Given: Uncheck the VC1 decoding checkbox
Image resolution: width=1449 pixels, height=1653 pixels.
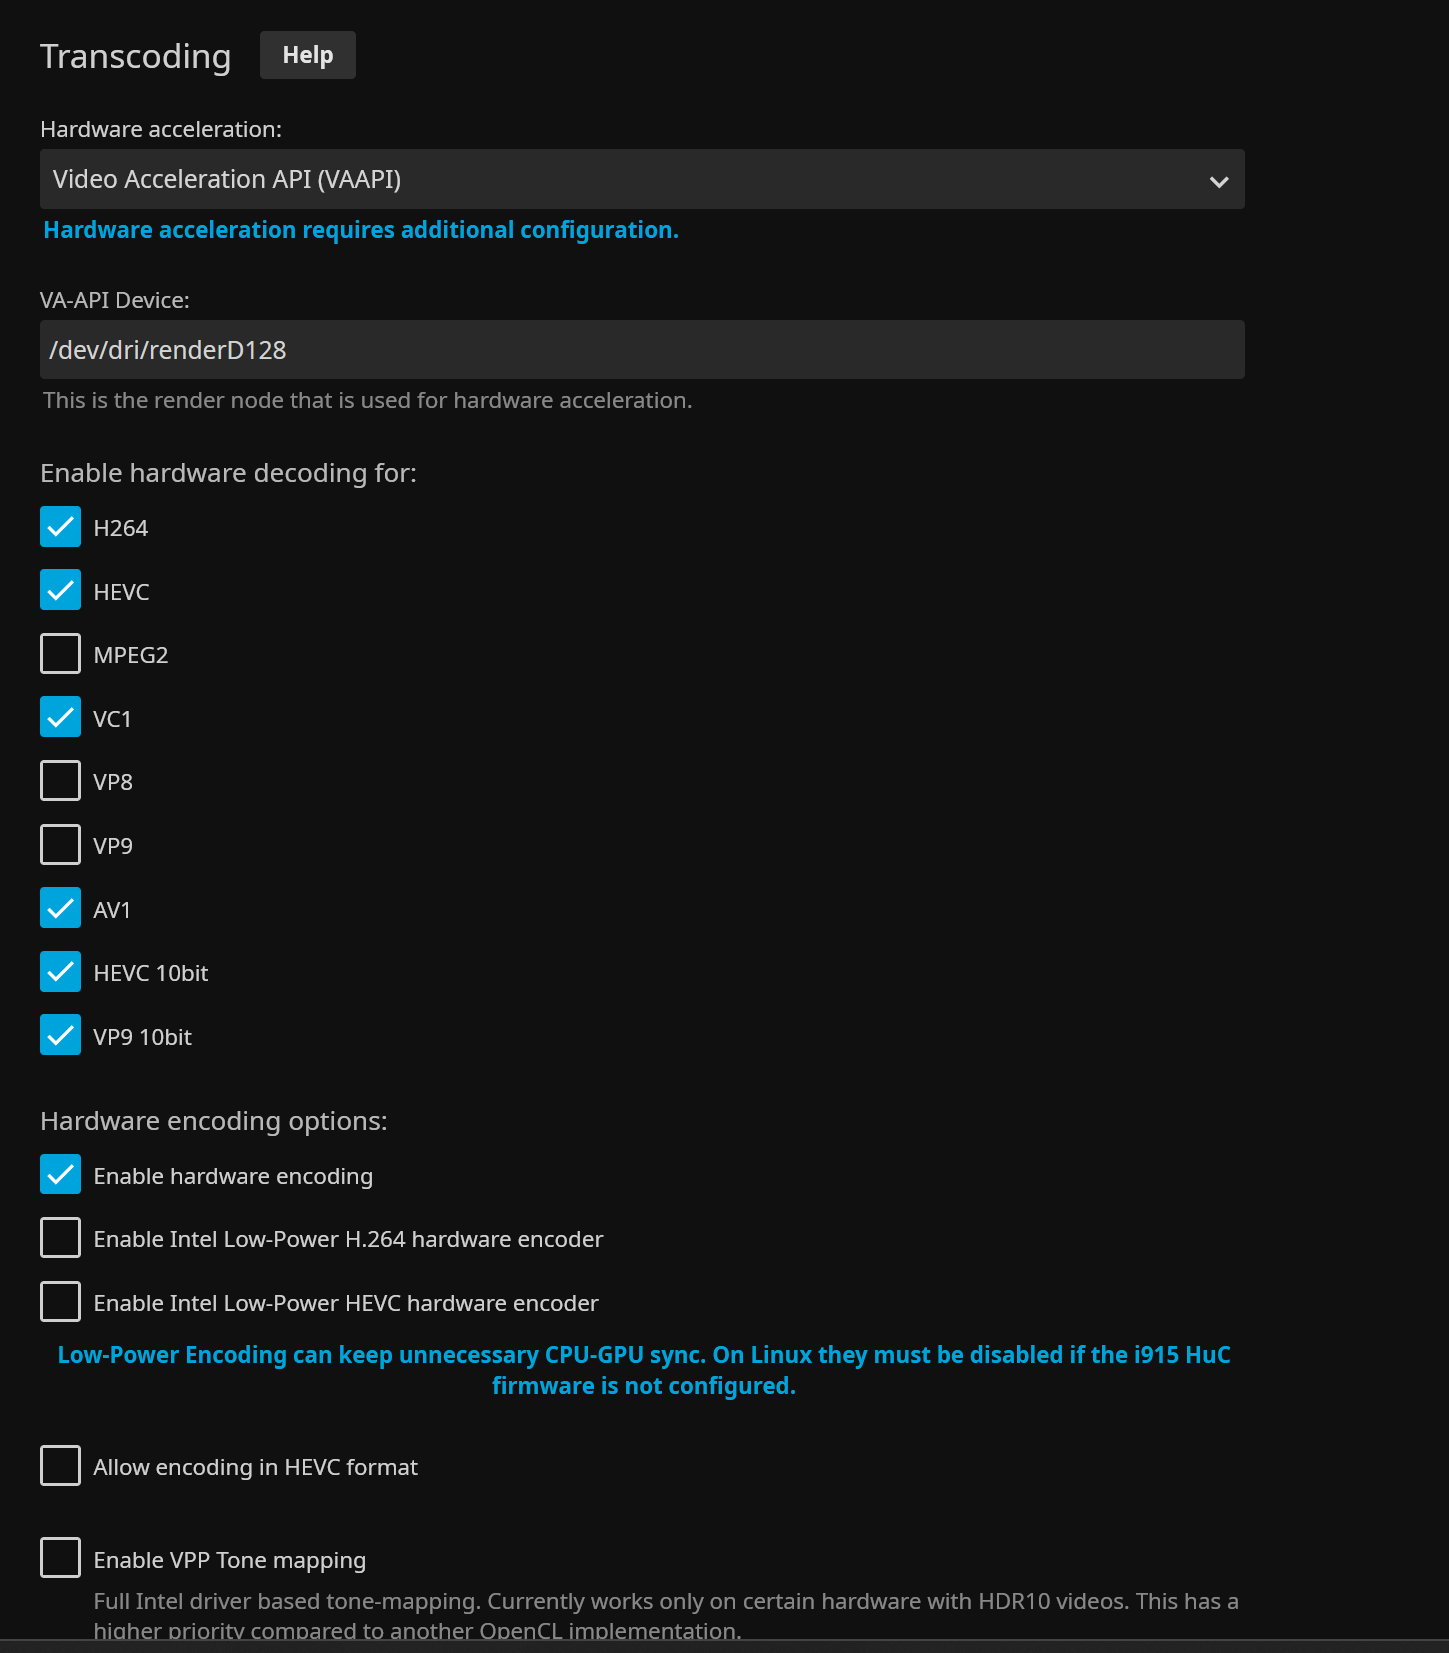Looking at the screenshot, I should tap(61, 718).
